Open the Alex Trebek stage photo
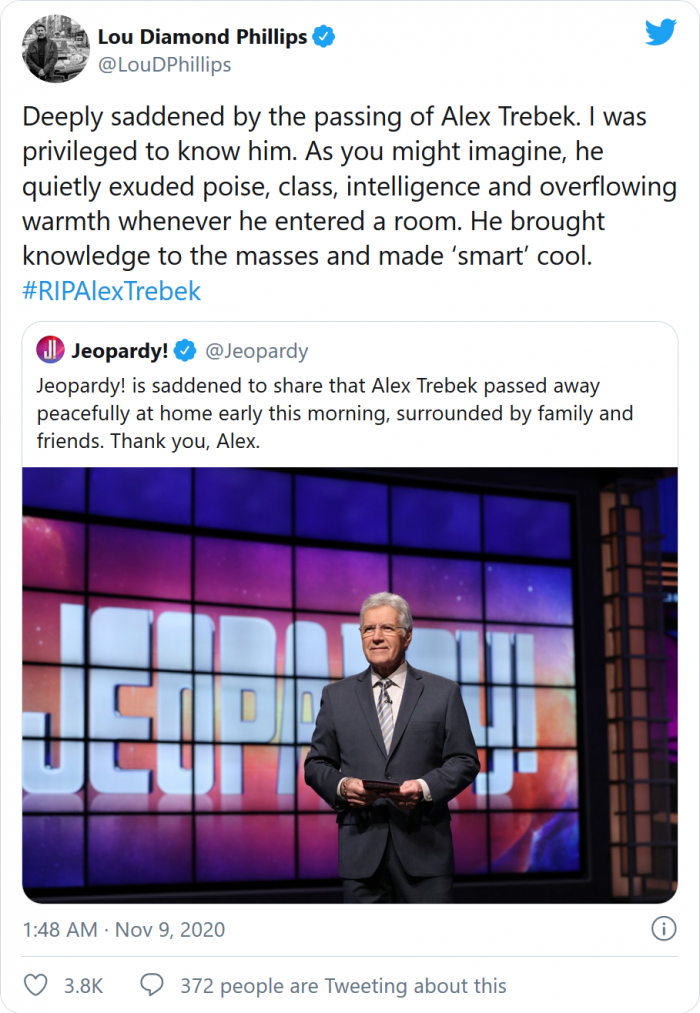 pyautogui.click(x=349, y=685)
